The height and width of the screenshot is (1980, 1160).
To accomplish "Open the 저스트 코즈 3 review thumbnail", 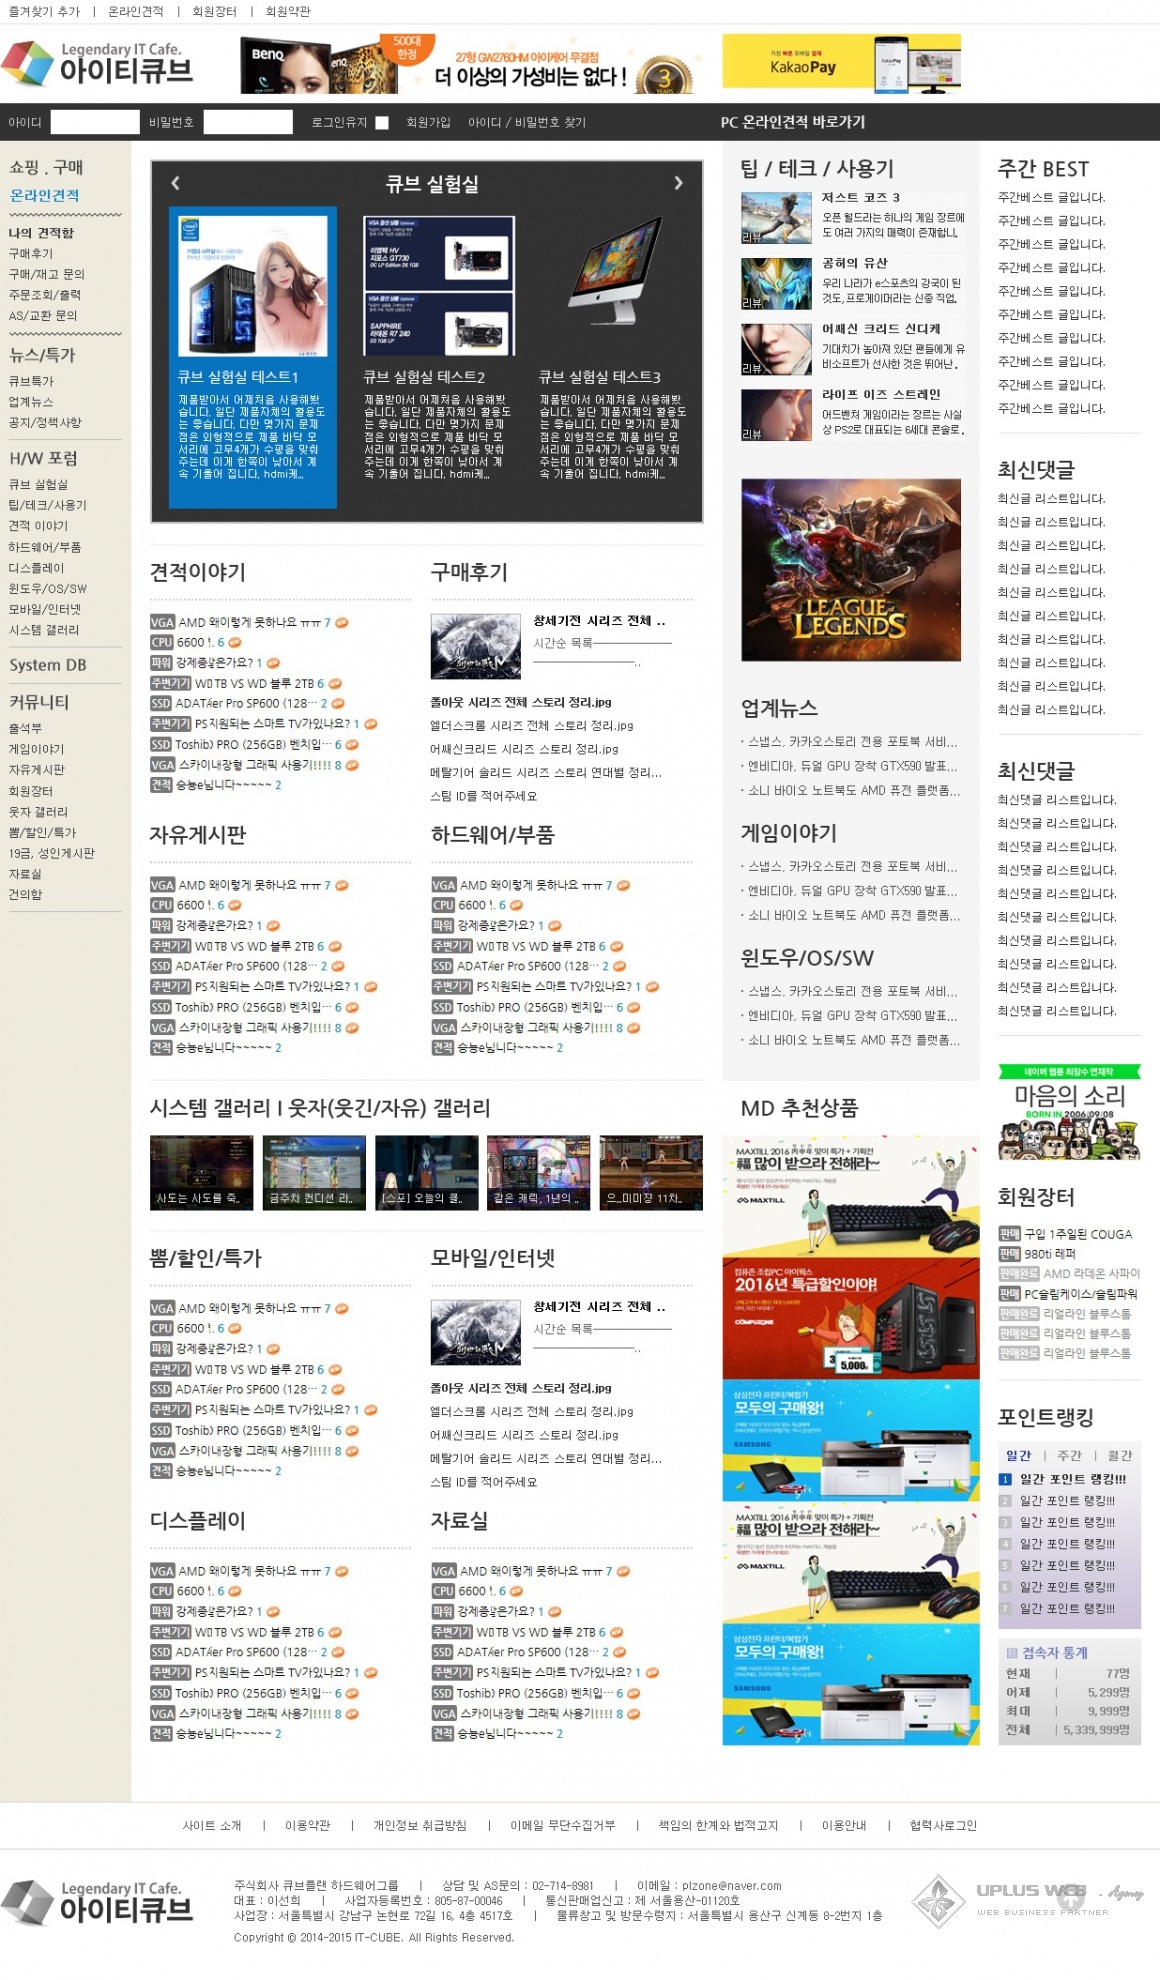I will pyautogui.click(x=776, y=217).
